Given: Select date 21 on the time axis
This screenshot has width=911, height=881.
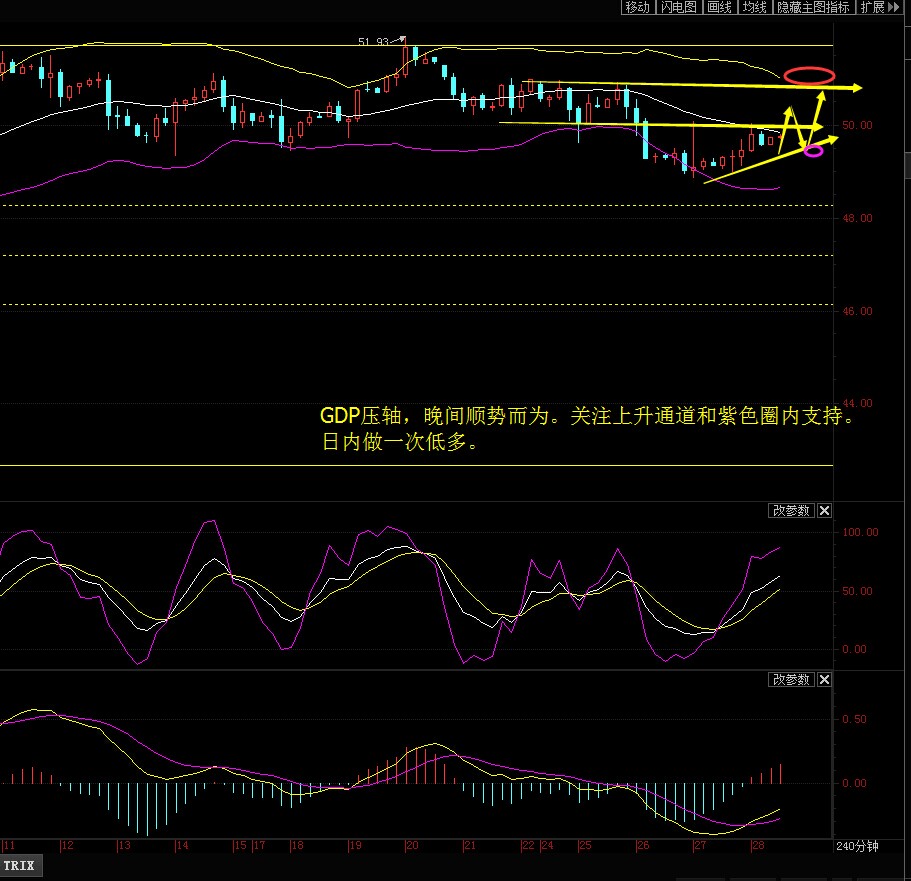Looking at the screenshot, I should tap(469, 846).
